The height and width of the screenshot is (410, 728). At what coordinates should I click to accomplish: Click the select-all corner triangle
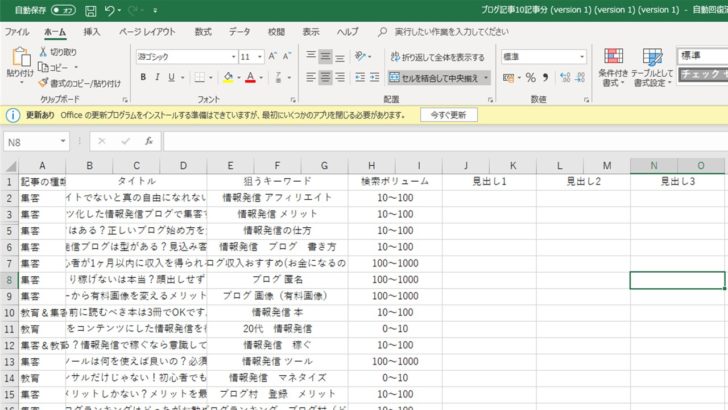coord(11,166)
